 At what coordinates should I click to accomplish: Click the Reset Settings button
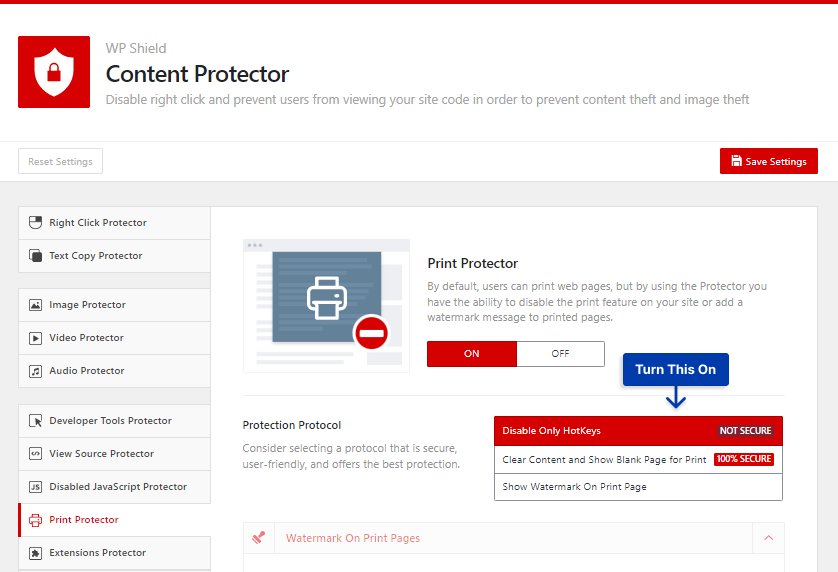tap(60, 161)
